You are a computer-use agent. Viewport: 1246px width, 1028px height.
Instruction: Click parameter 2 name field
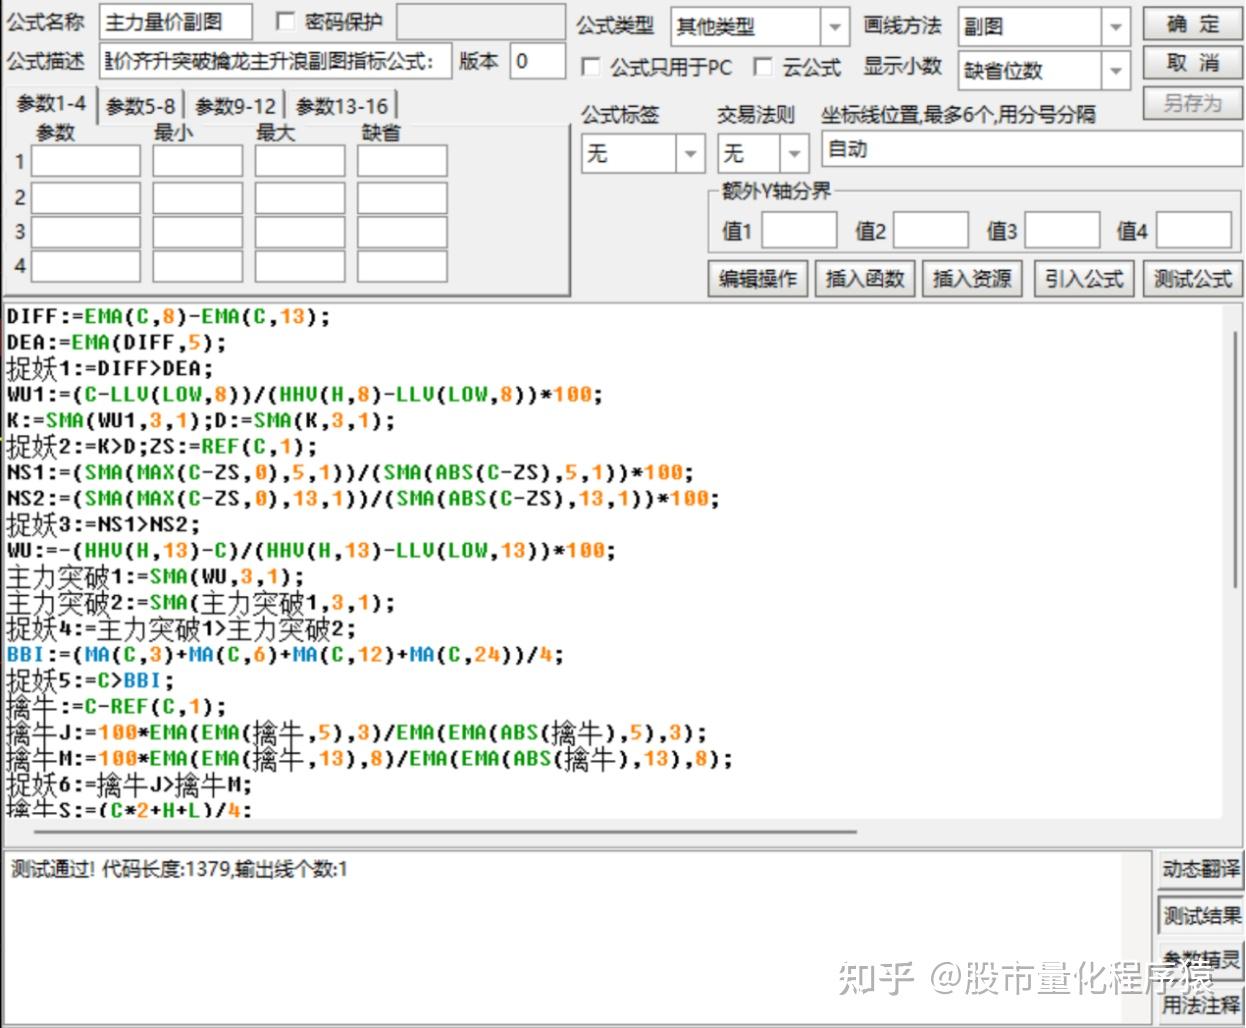[x=86, y=197]
